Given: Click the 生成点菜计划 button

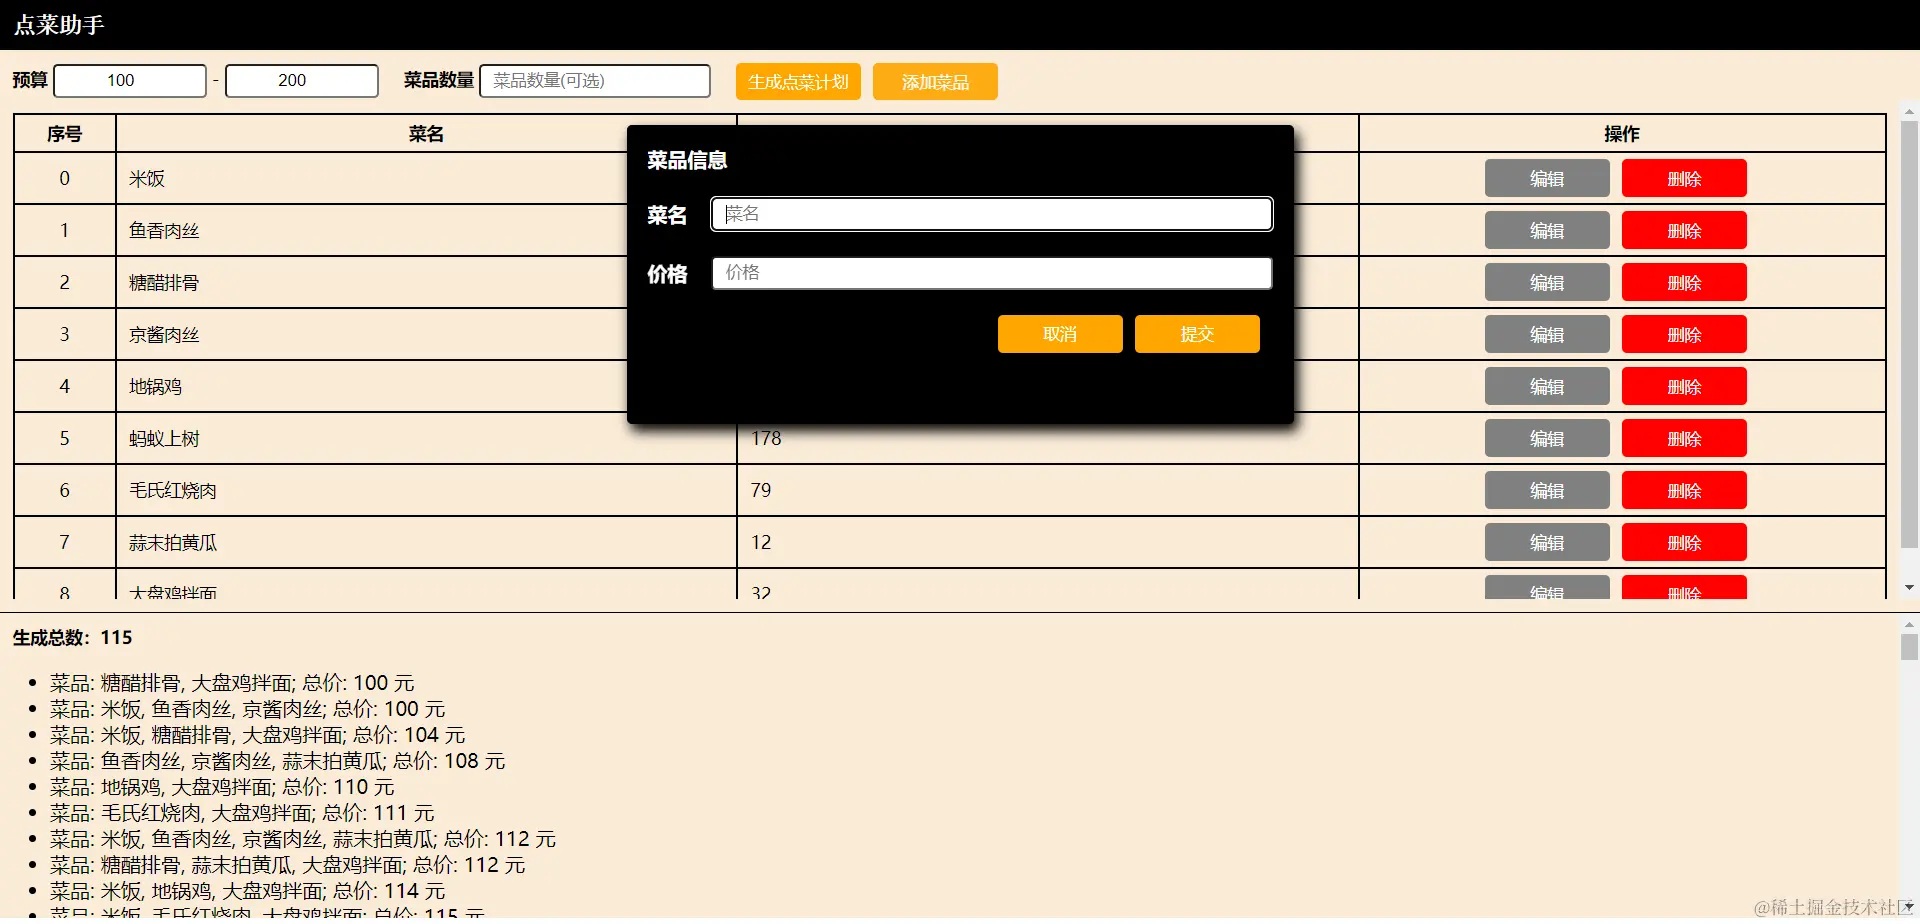Looking at the screenshot, I should pos(798,82).
